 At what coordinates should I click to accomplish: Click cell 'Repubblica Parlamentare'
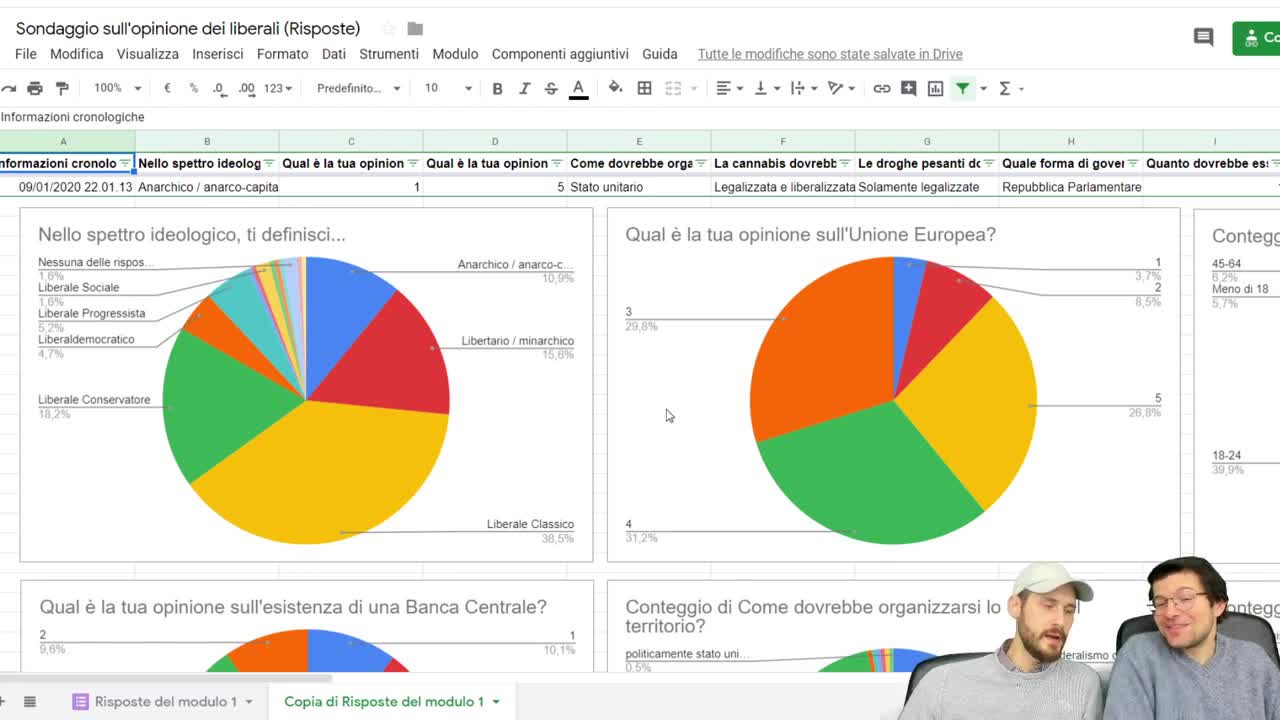coord(1071,187)
